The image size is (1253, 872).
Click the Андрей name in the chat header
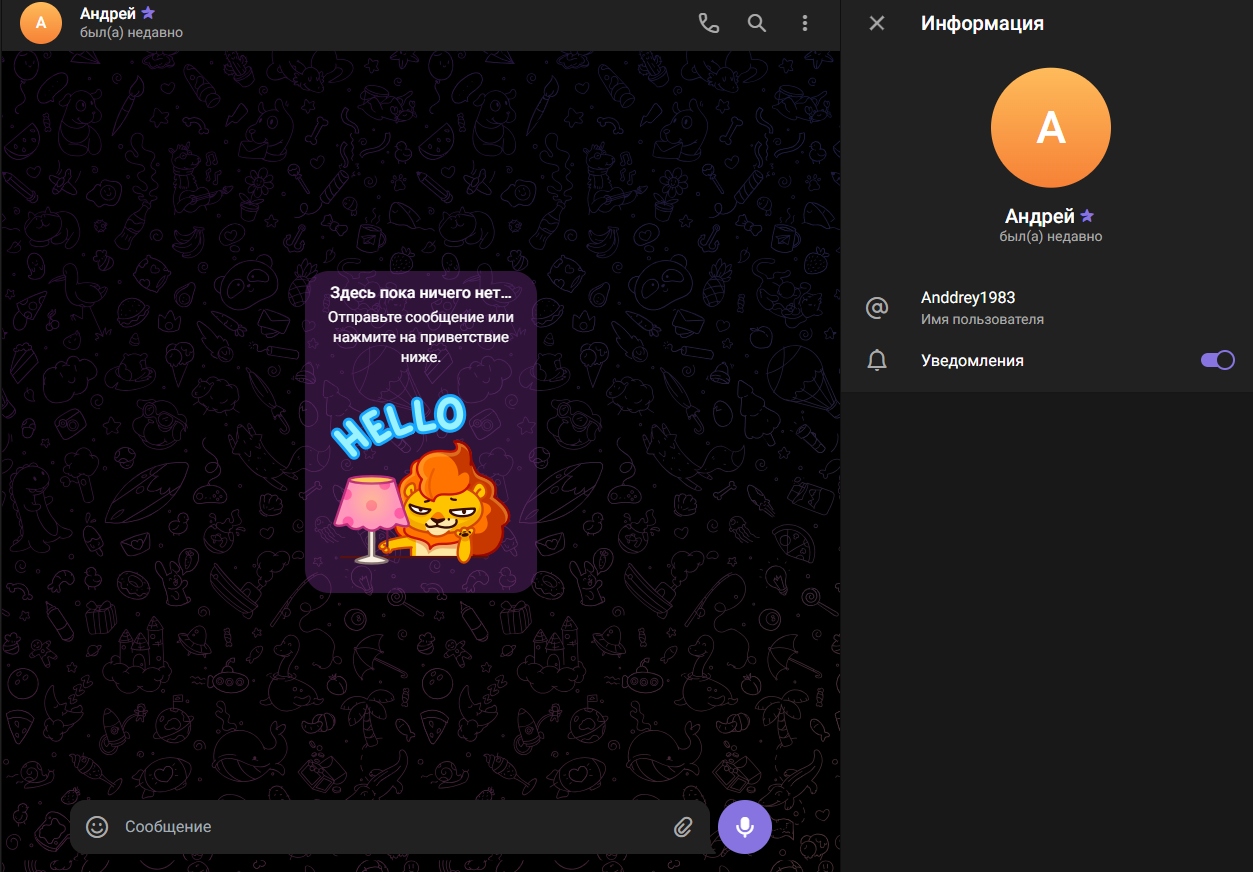[x=107, y=14]
